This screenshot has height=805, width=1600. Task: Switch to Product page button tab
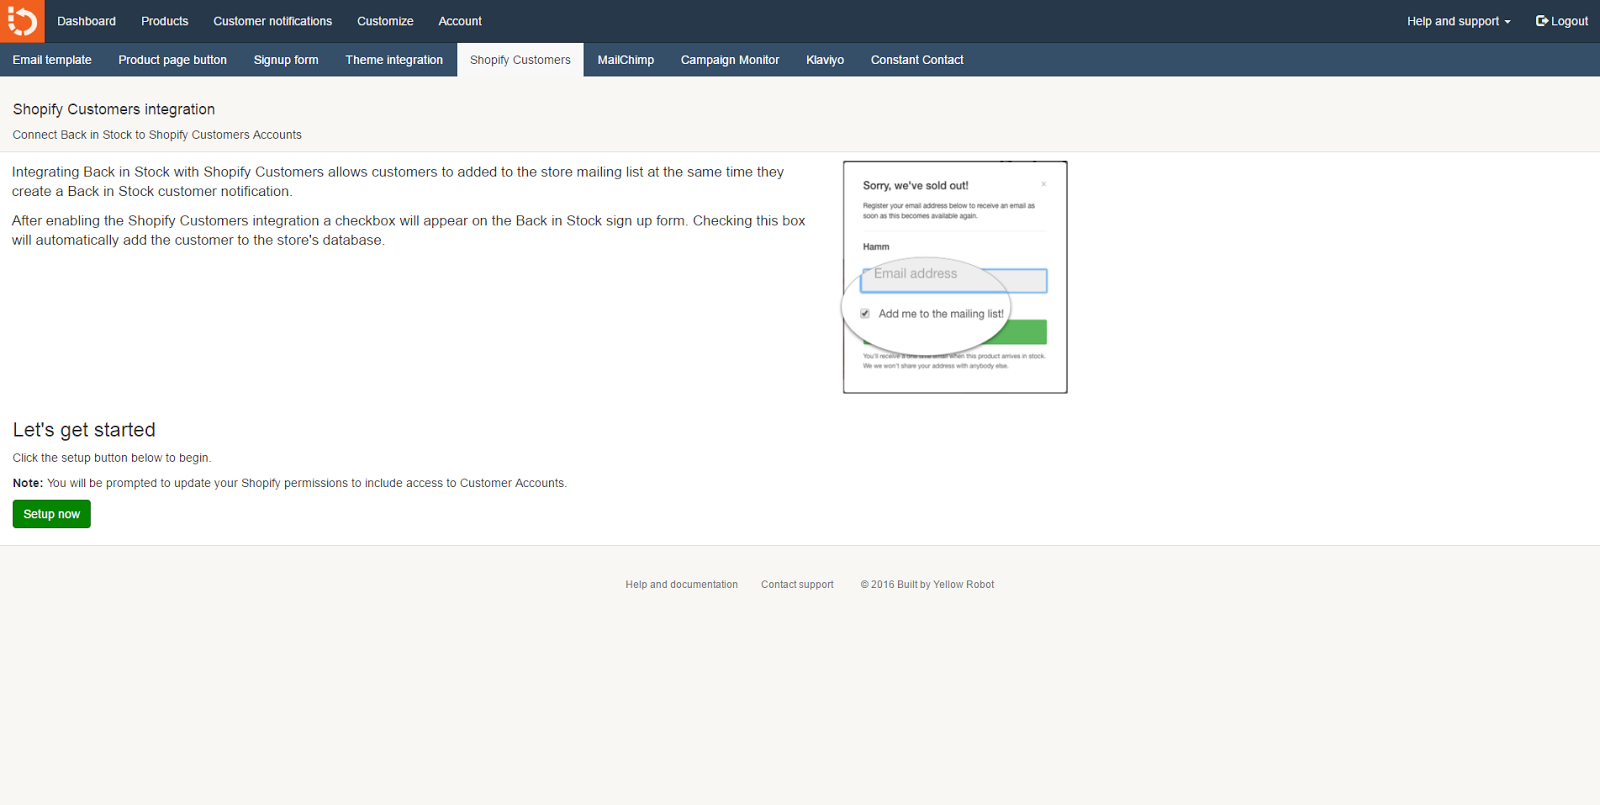(172, 60)
